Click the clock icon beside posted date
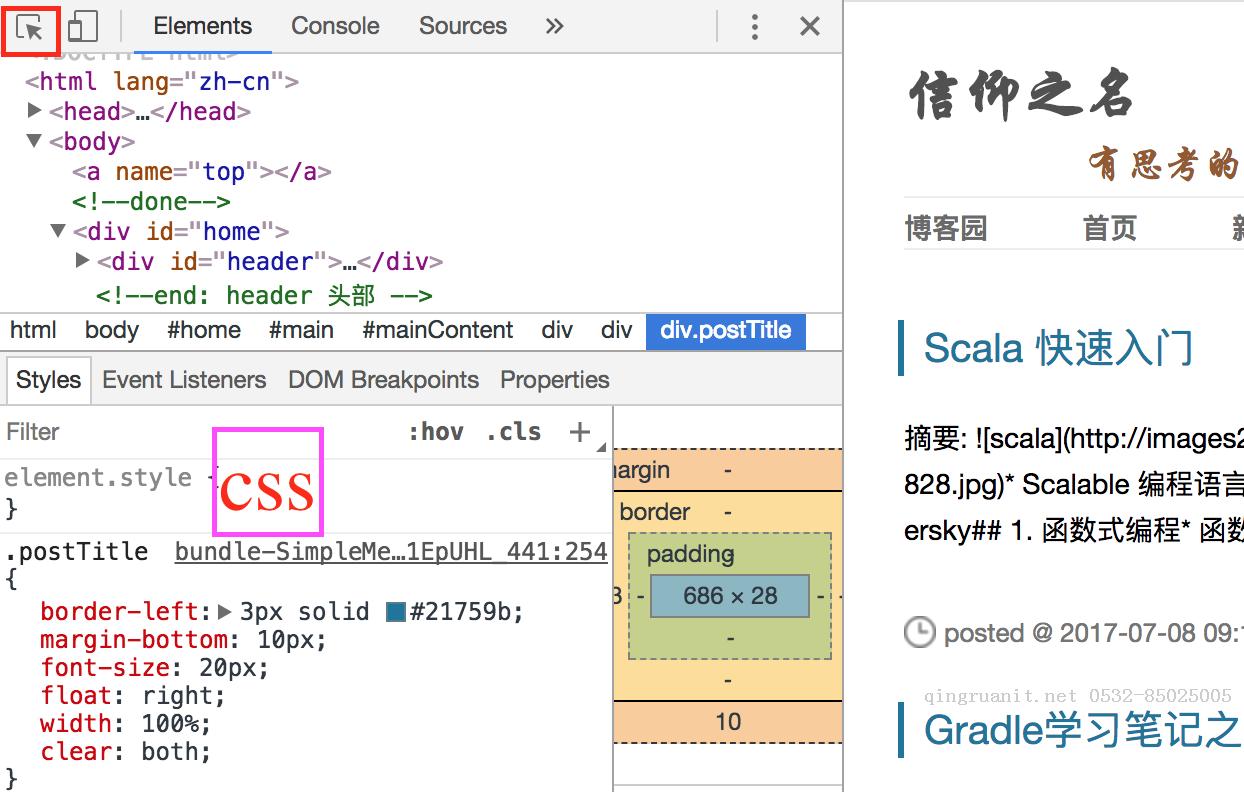1244x792 pixels. point(920,632)
